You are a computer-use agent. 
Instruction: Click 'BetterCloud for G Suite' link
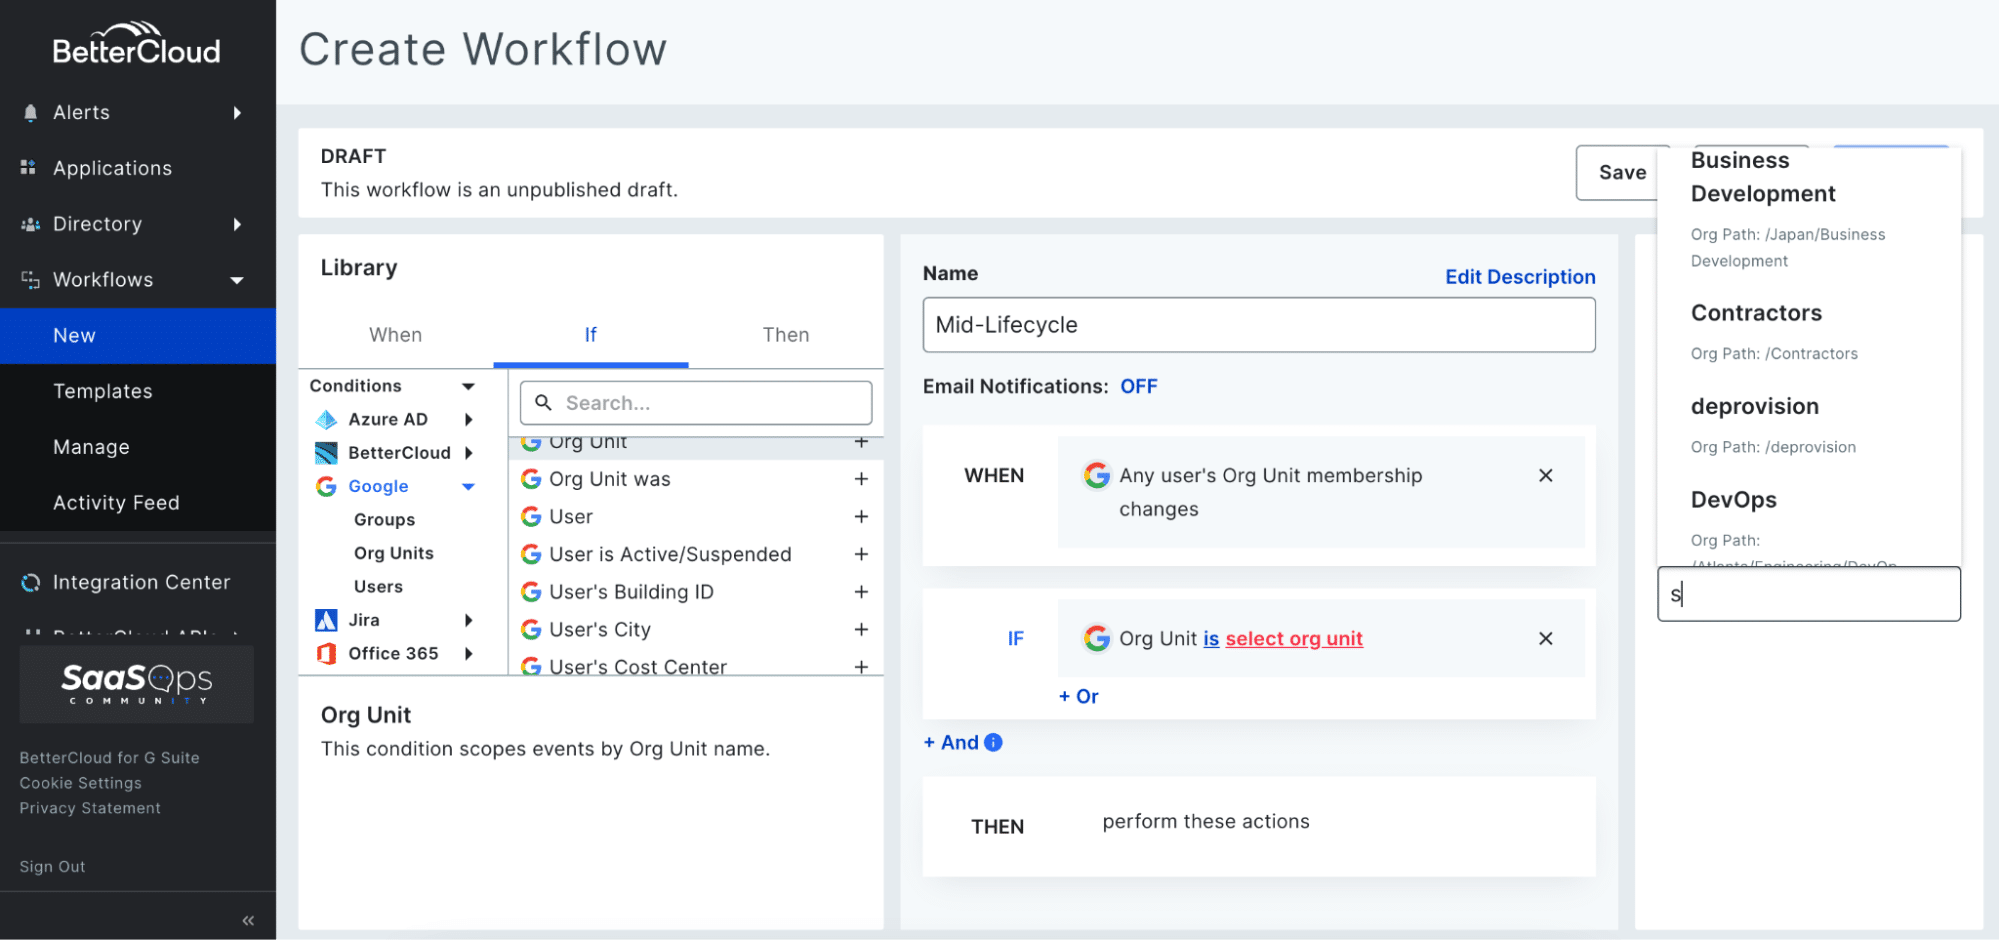pyautogui.click(x=110, y=758)
